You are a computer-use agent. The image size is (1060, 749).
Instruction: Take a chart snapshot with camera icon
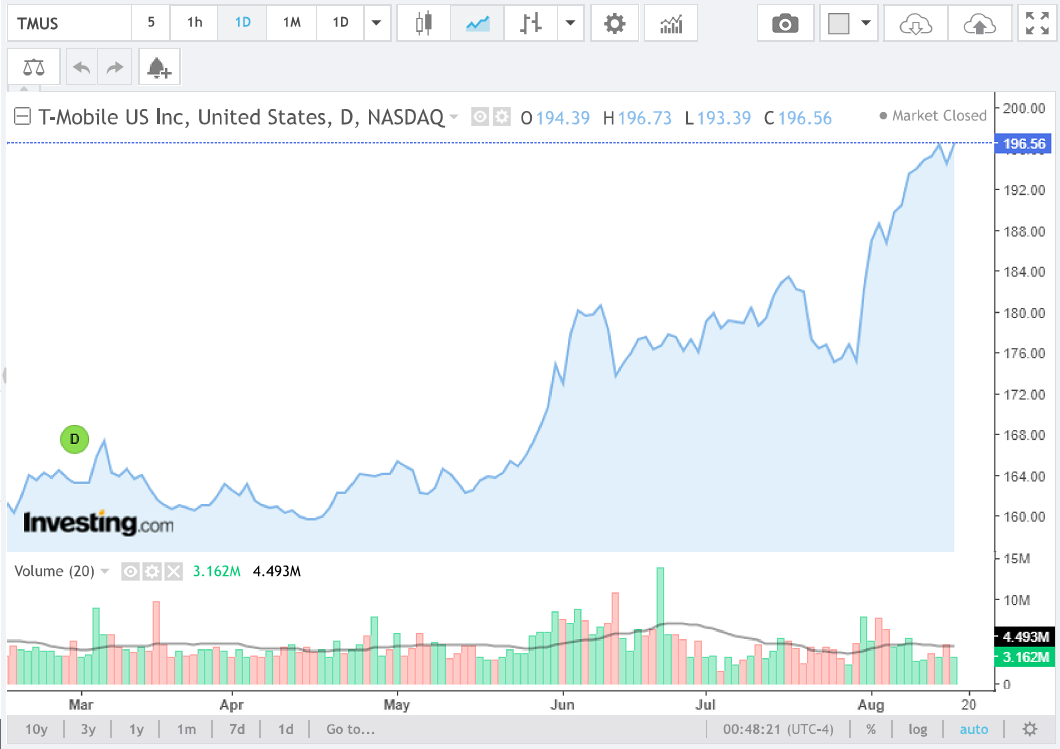785,23
